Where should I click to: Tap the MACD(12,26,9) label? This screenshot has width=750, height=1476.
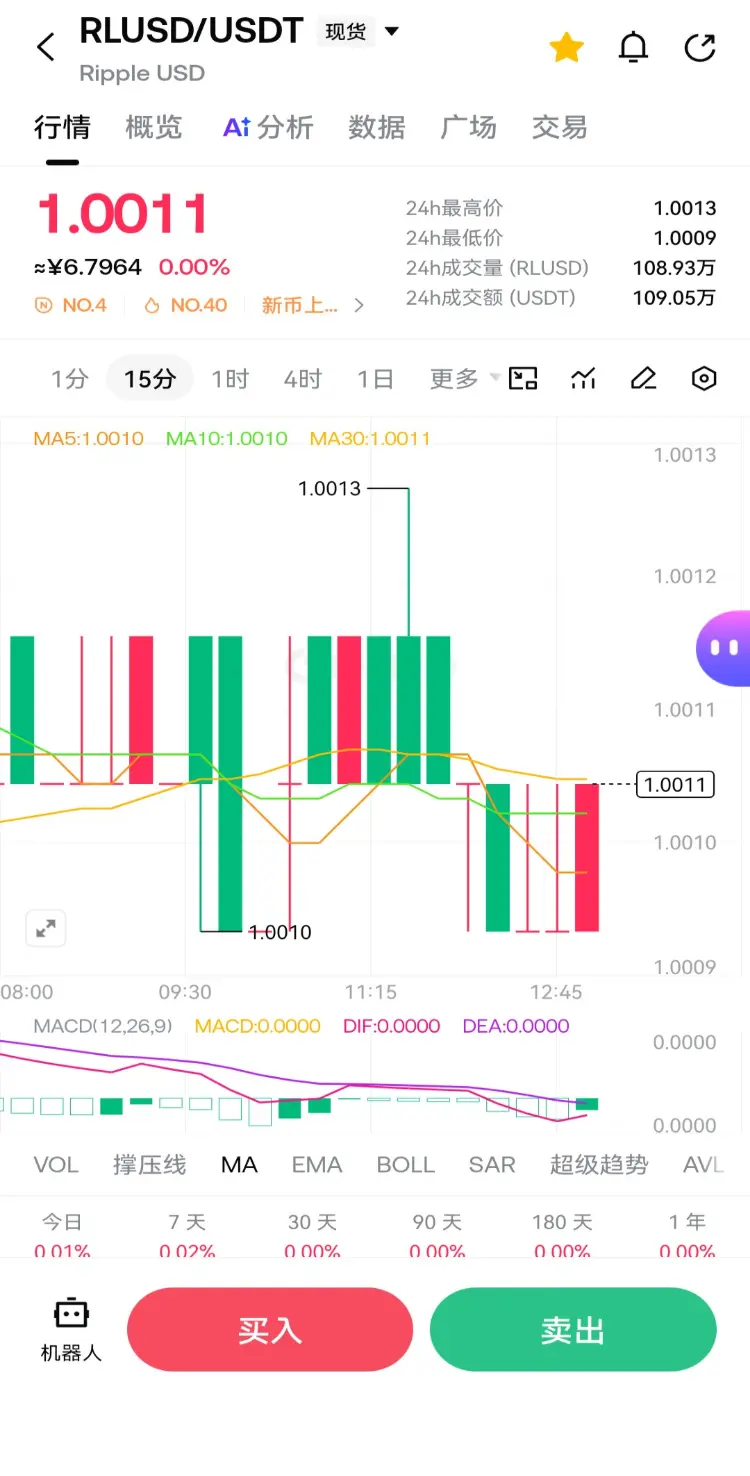pos(105,1026)
